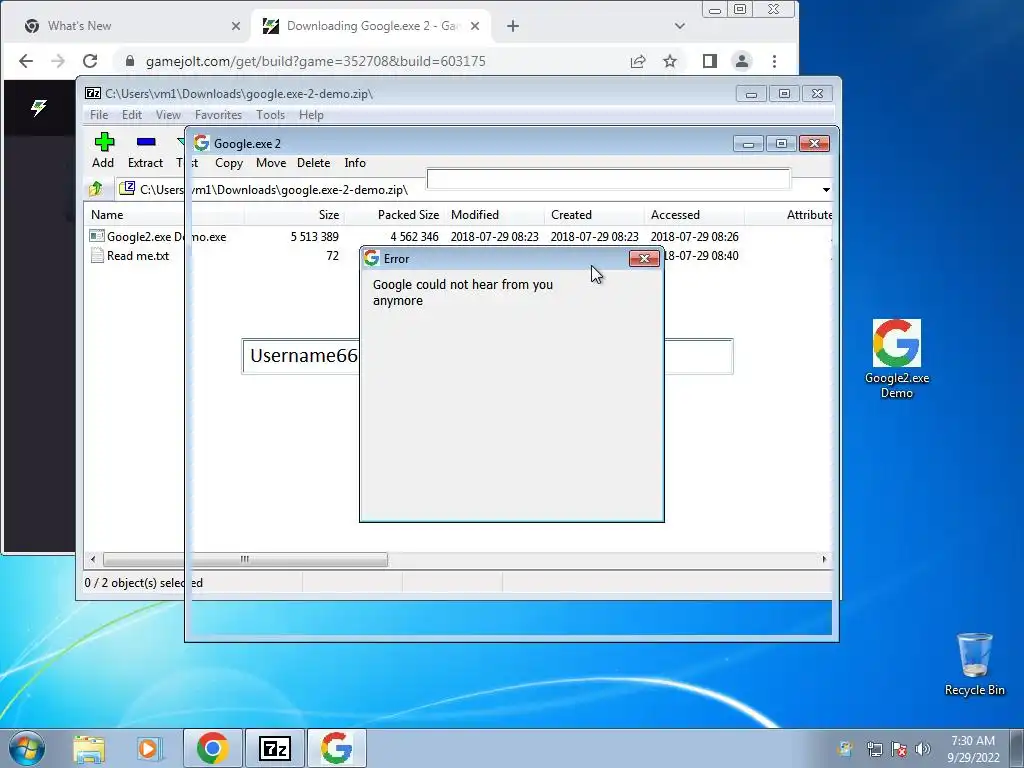This screenshot has height=768, width=1024.
Task: Click the taskbar clock showing 7:30 AM
Action: coord(973,748)
